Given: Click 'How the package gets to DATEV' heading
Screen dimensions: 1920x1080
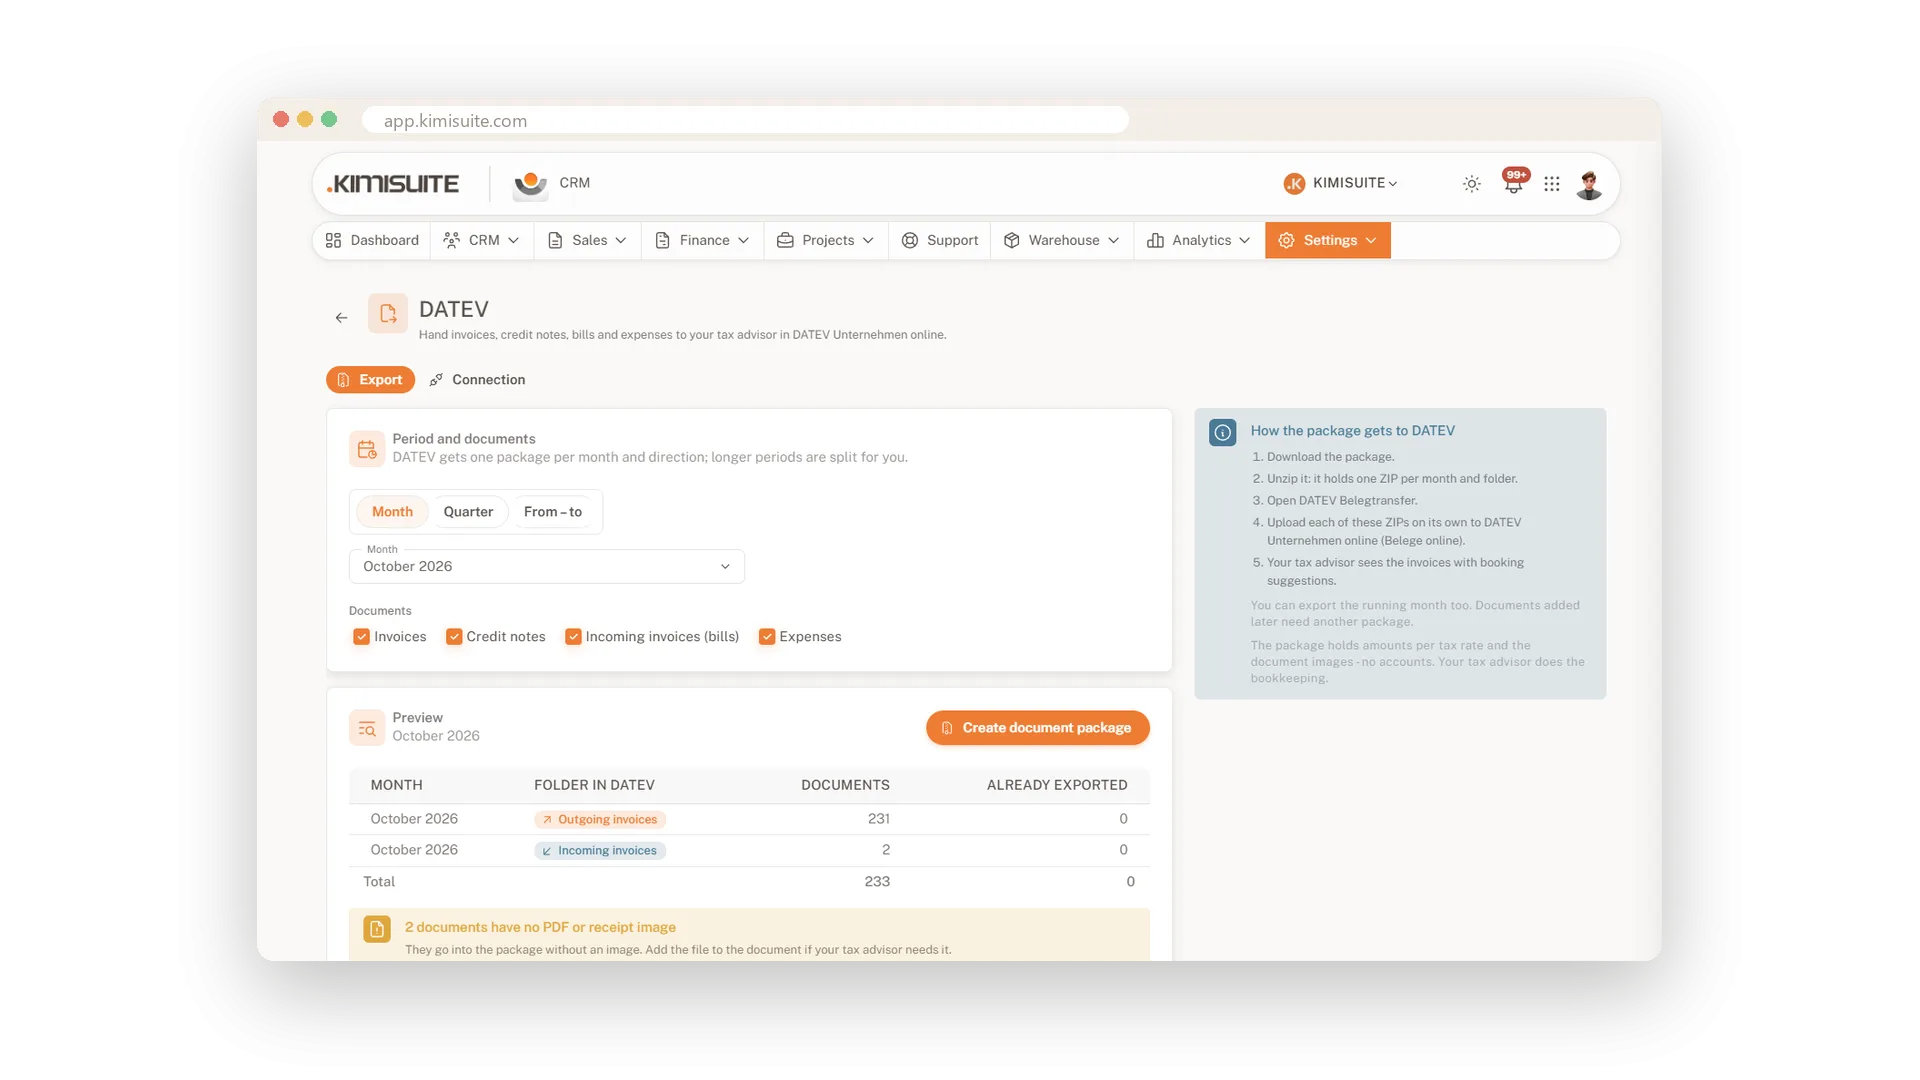Looking at the screenshot, I should [1352, 431].
